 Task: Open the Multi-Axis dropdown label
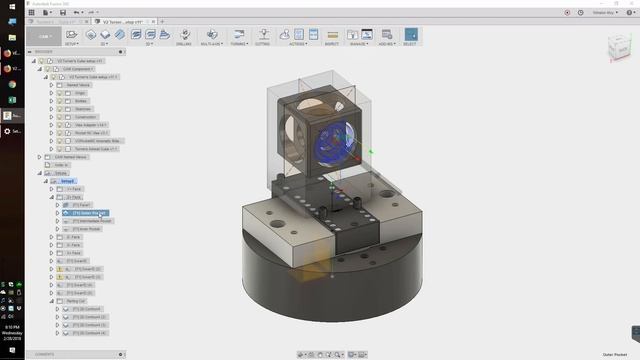click(x=212, y=44)
